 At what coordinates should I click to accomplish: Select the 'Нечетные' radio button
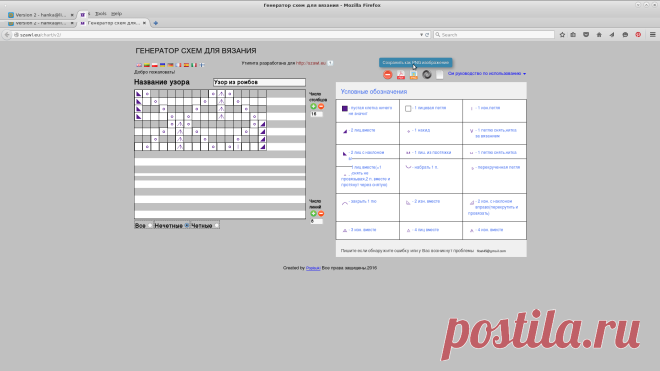[187, 226]
